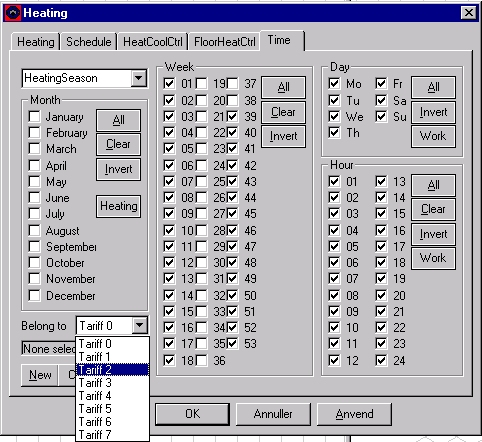Choose Tariff 5 in the dropdown list
This screenshot has height=442, width=482.
tap(113, 409)
